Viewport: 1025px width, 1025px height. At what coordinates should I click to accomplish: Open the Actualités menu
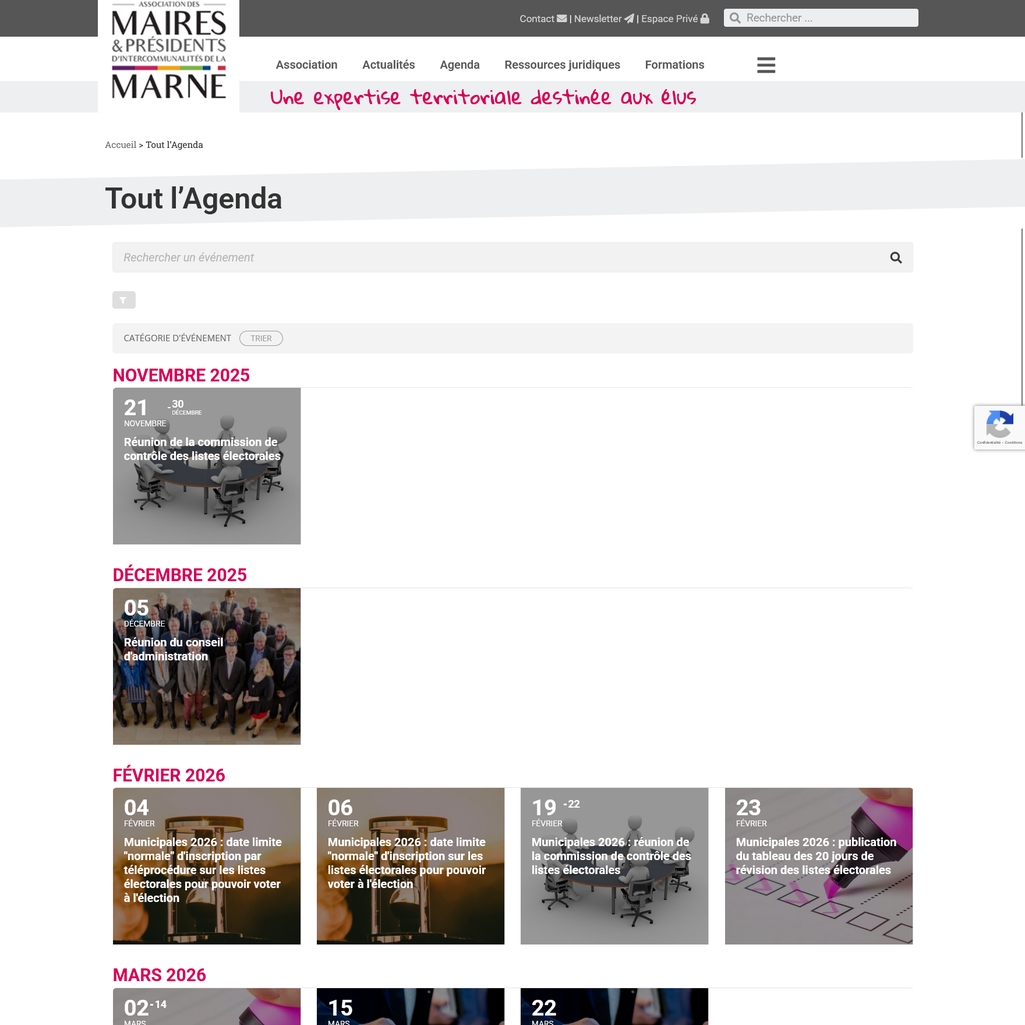point(388,65)
